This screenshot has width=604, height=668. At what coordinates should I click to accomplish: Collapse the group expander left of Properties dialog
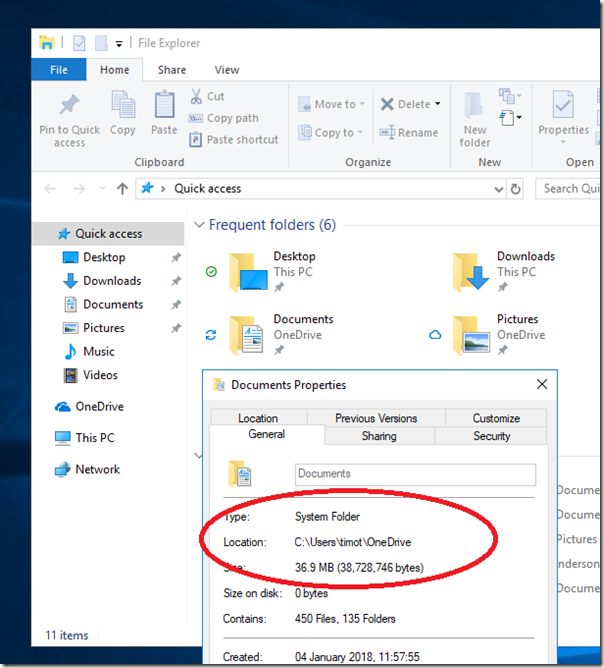[198, 455]
